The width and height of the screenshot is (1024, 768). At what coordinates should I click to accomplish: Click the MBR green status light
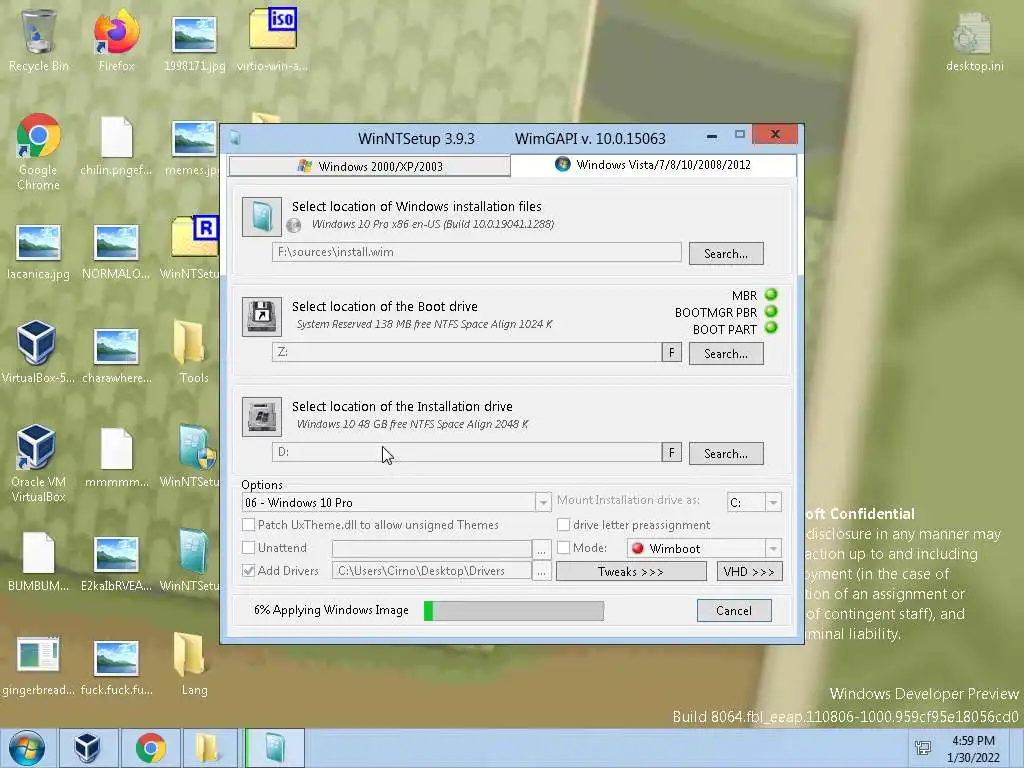[771, 295]
